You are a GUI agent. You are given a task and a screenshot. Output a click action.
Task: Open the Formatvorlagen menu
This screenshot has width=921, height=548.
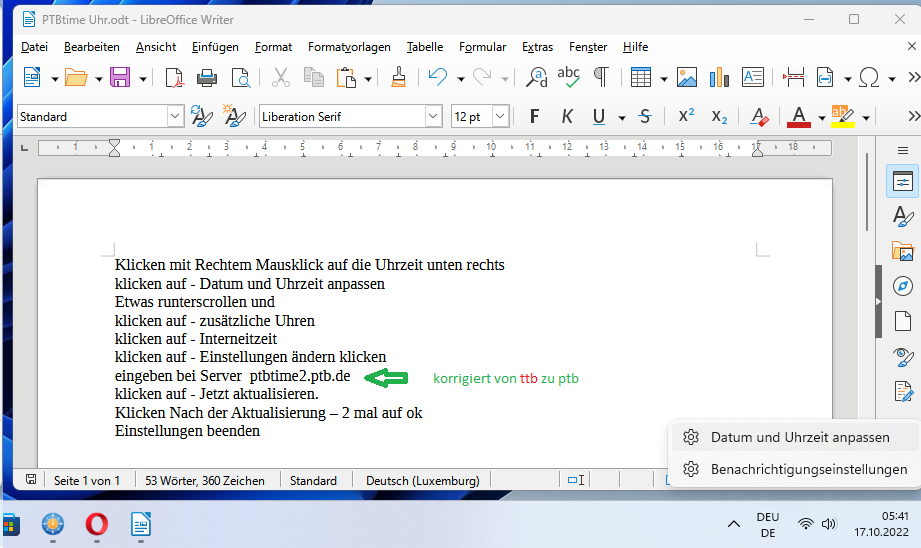[x=349, y=47]
